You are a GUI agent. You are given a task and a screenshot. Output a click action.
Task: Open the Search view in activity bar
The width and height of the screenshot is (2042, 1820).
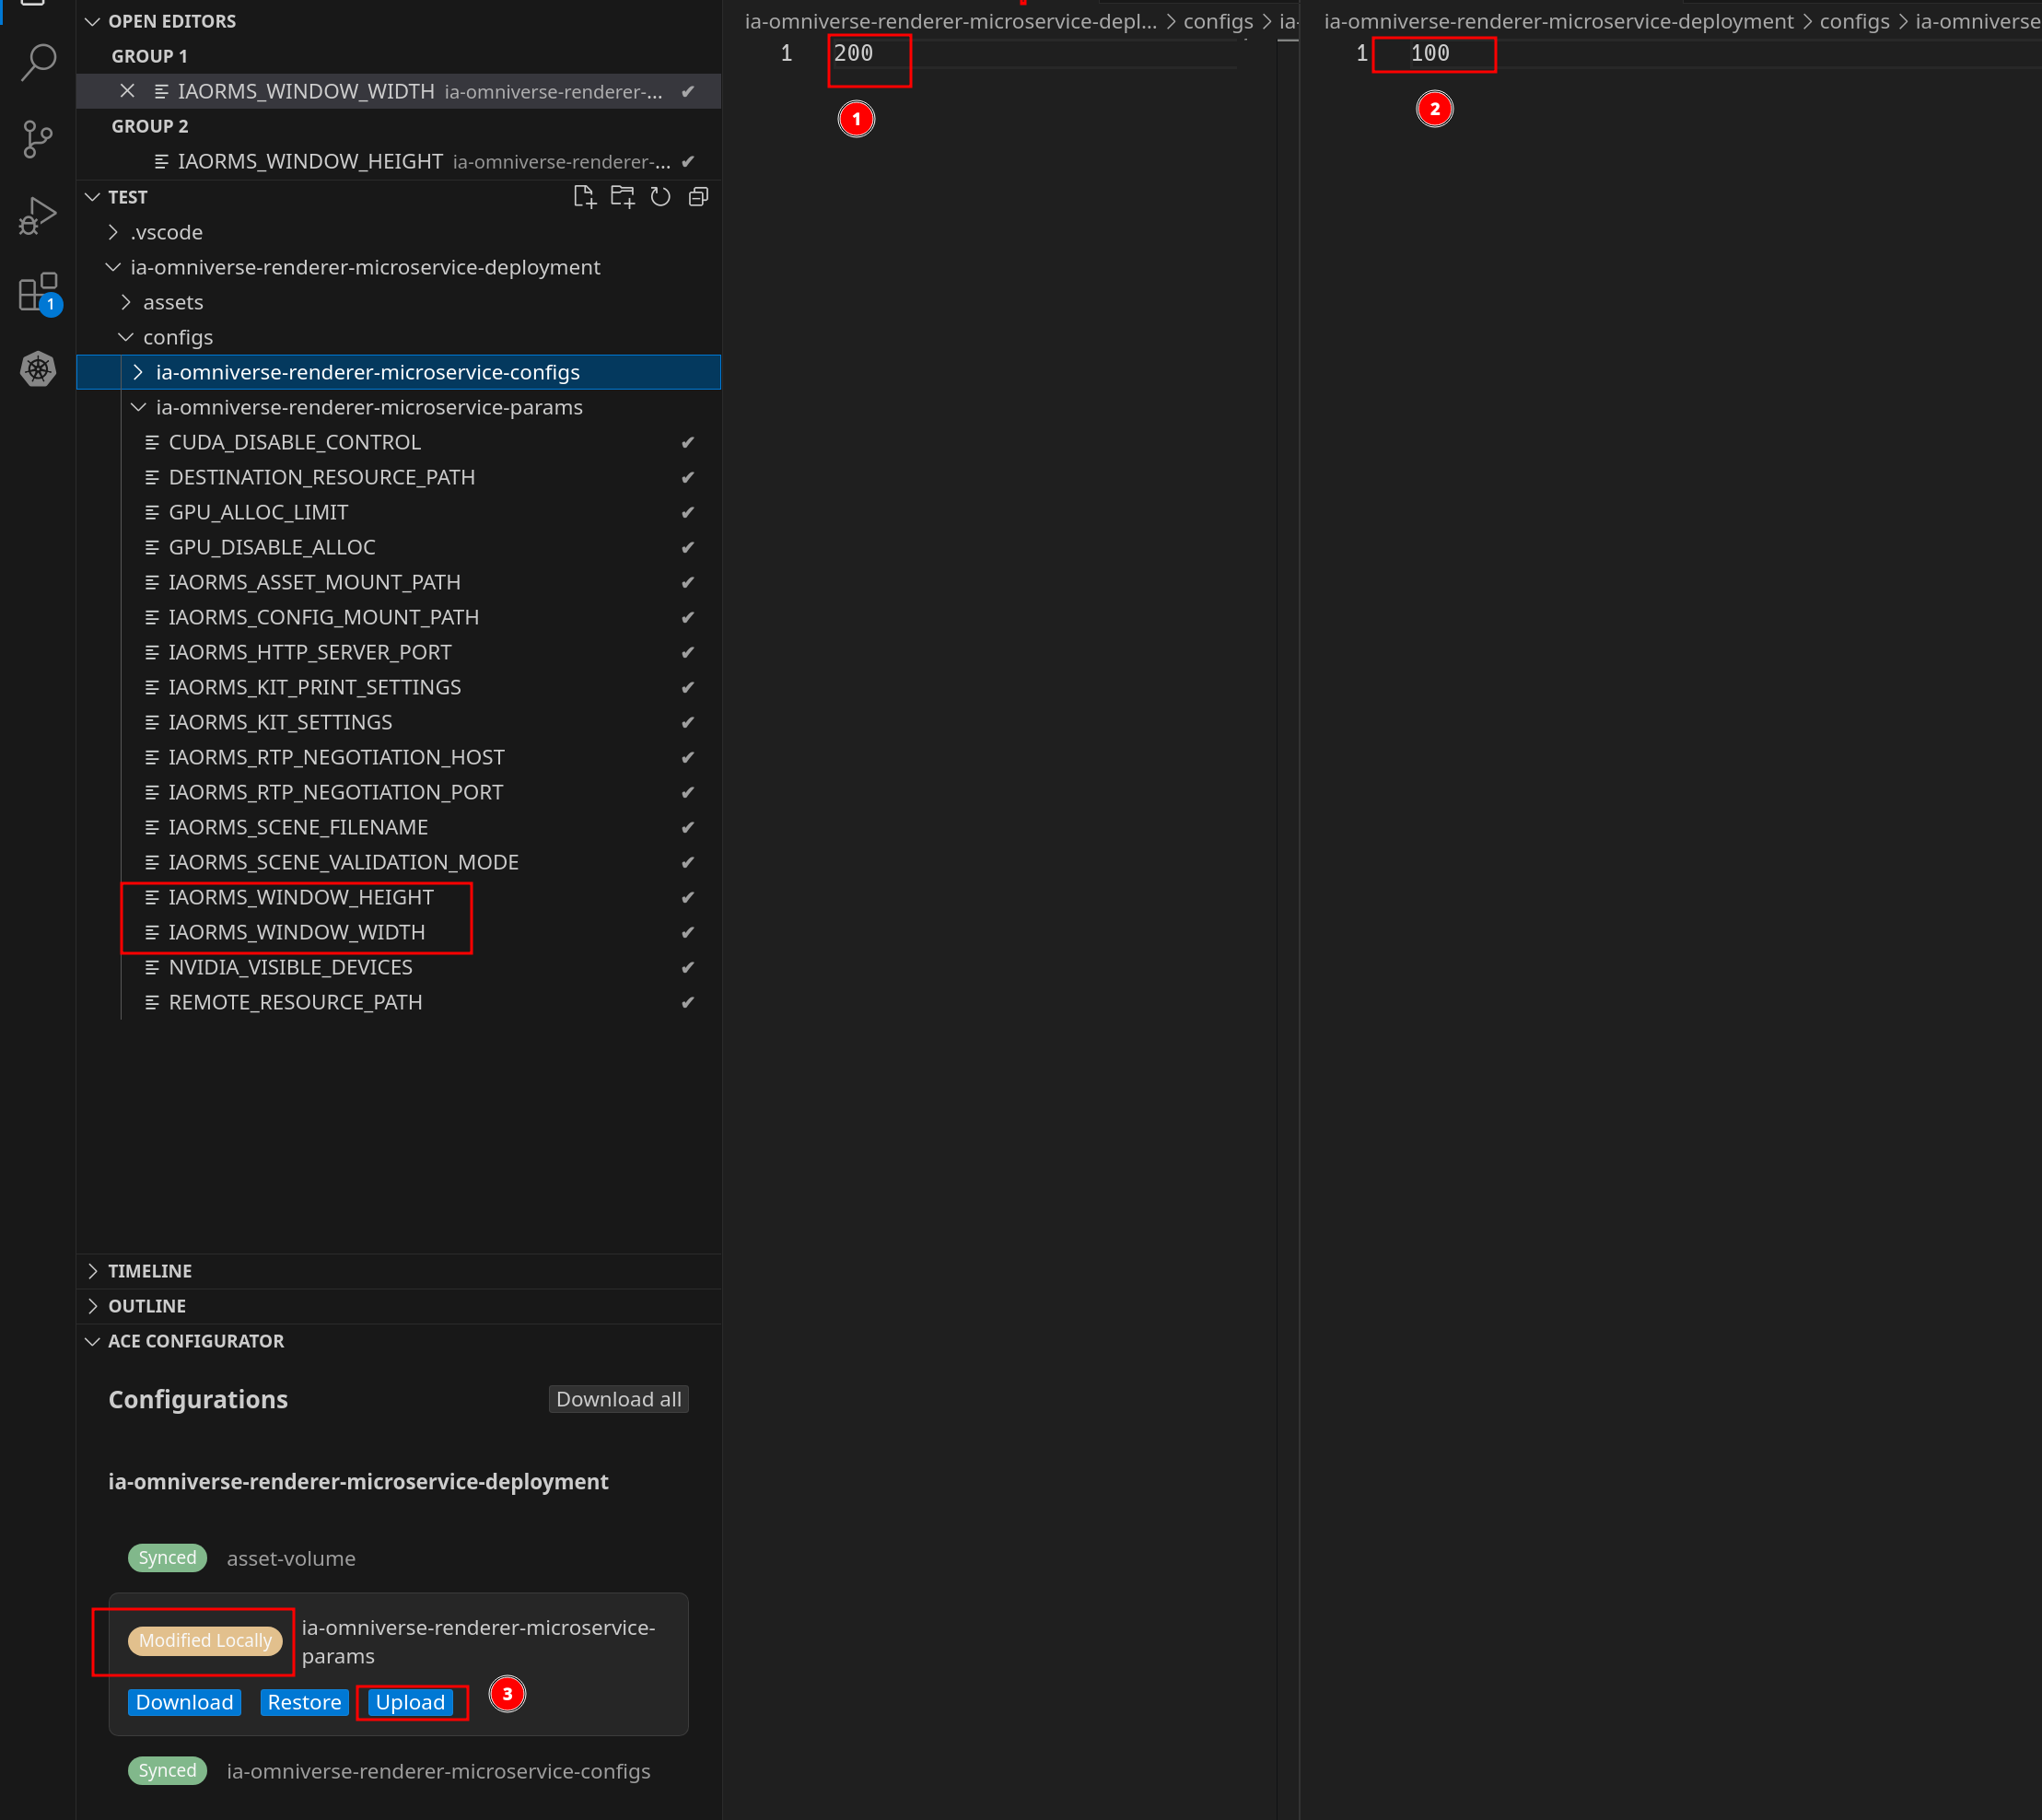(38, 61)
